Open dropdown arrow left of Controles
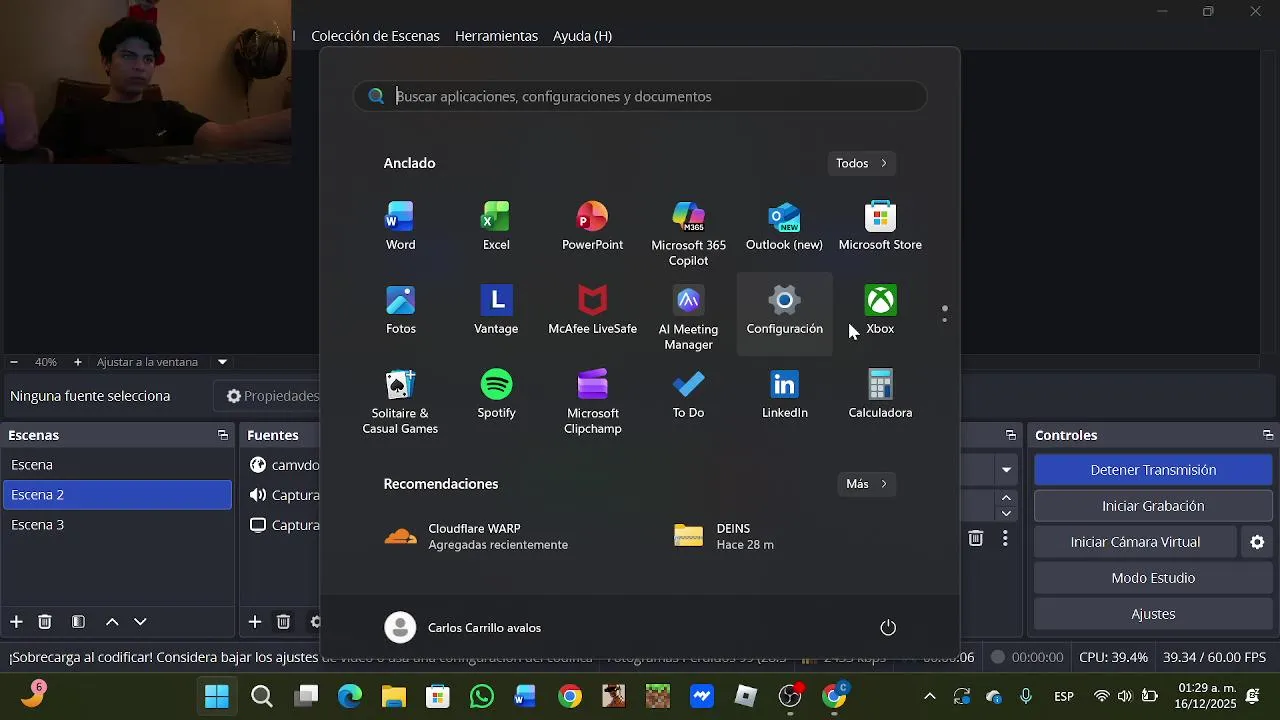The height and width of the screenshot is (720, 1280). coord(1007,470)
